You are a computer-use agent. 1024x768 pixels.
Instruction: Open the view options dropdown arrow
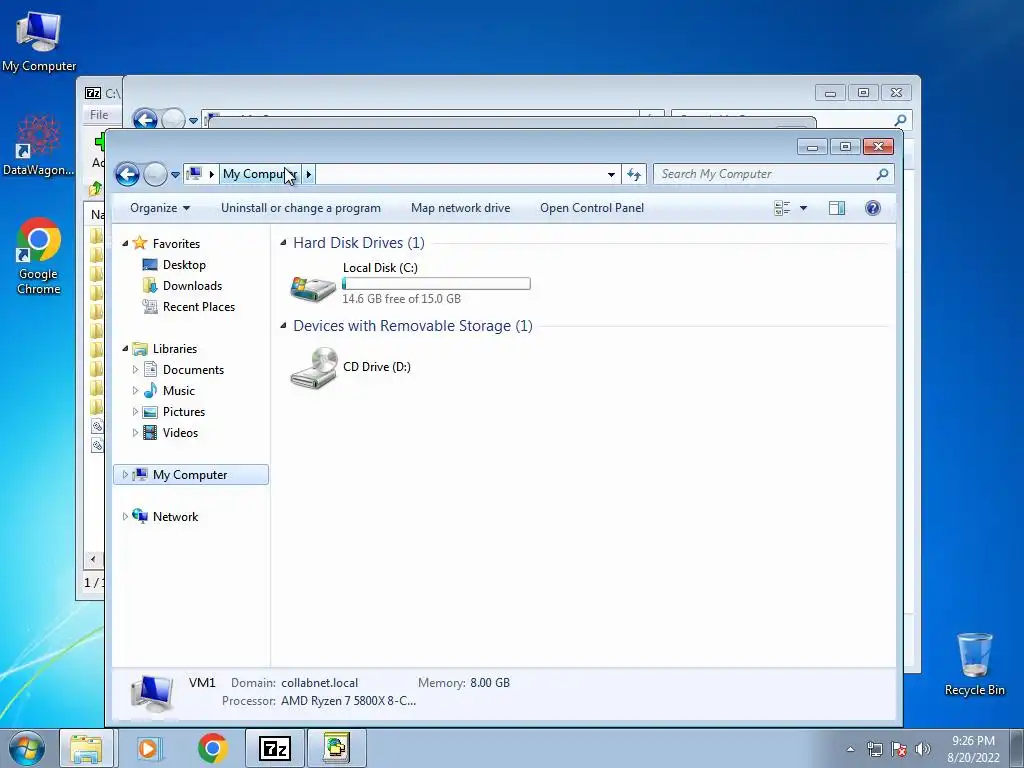tap(803, 208)
